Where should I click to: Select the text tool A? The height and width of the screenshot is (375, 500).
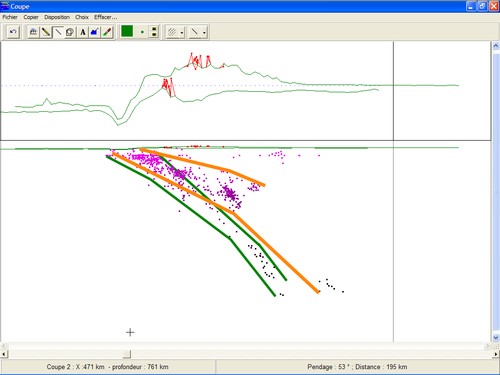tap(83, 32)
